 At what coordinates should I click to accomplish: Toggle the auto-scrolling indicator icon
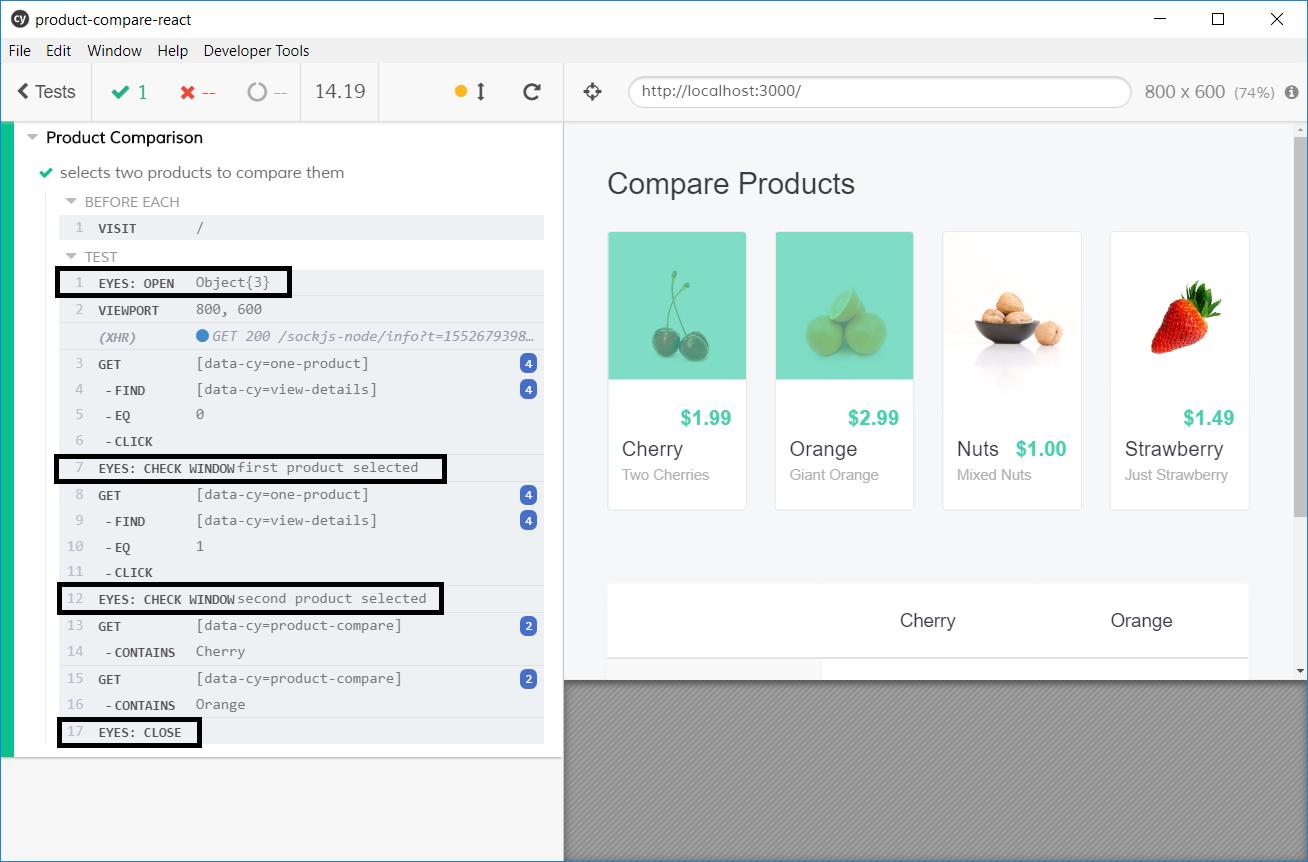pyautogui.click(x=470, y=92)
